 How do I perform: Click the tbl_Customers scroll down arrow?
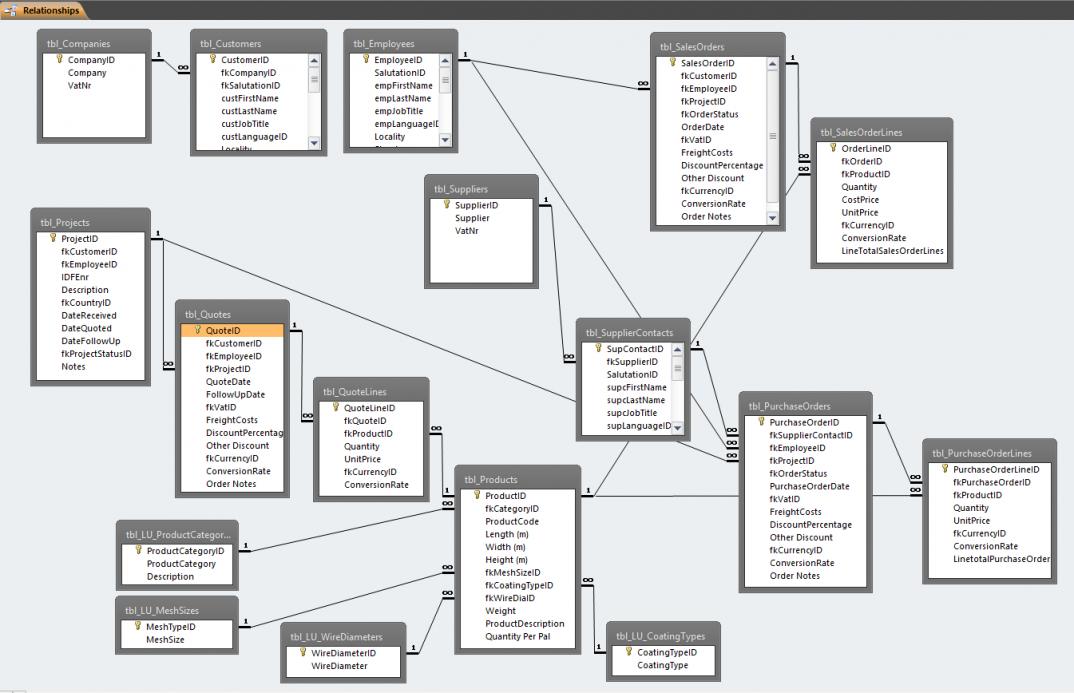tap(314, 142)
